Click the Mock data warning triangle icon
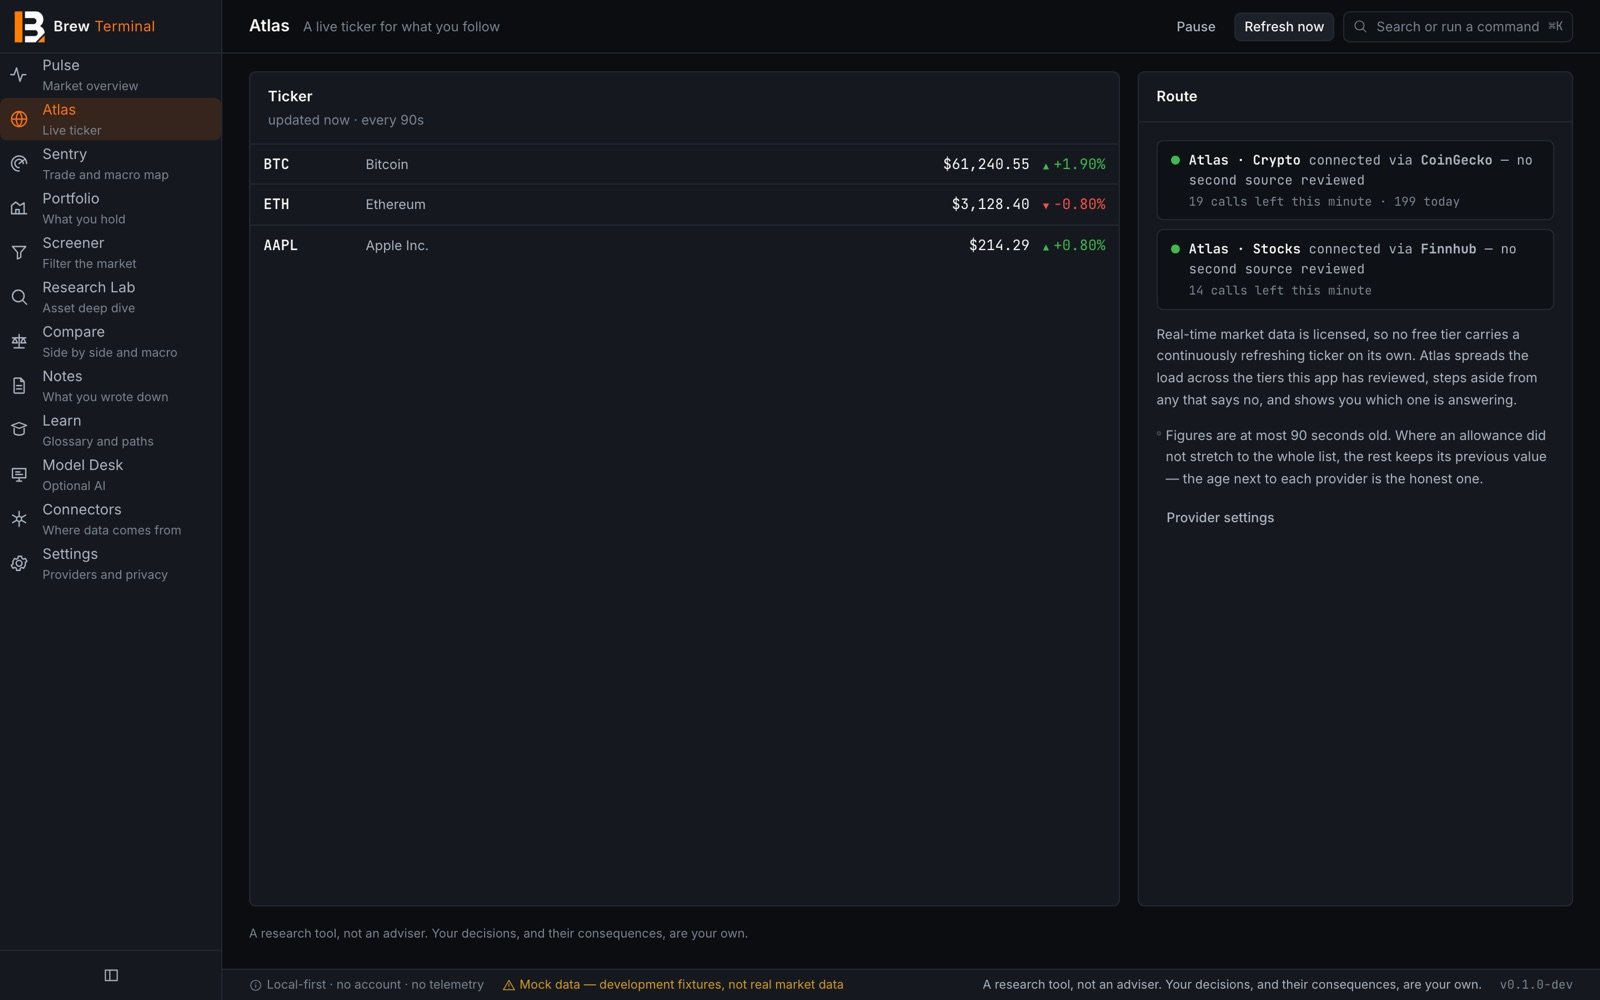 (508, 985)
